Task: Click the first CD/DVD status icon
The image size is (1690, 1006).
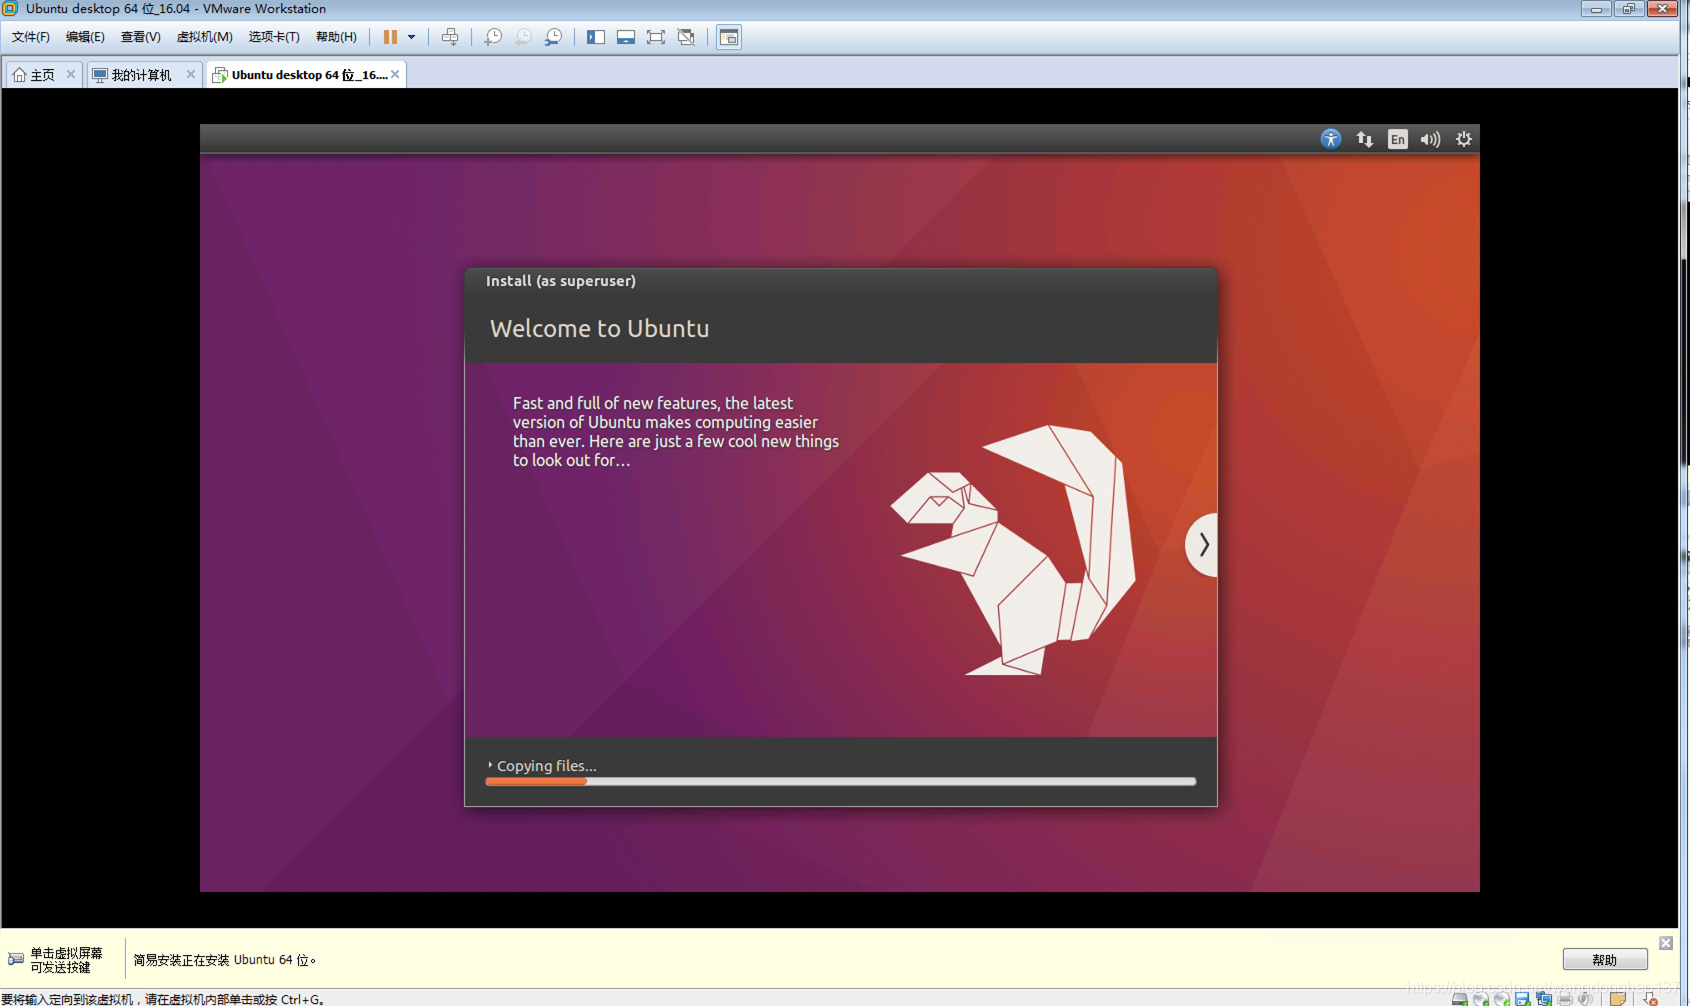Action: (x=1481, y=999)
